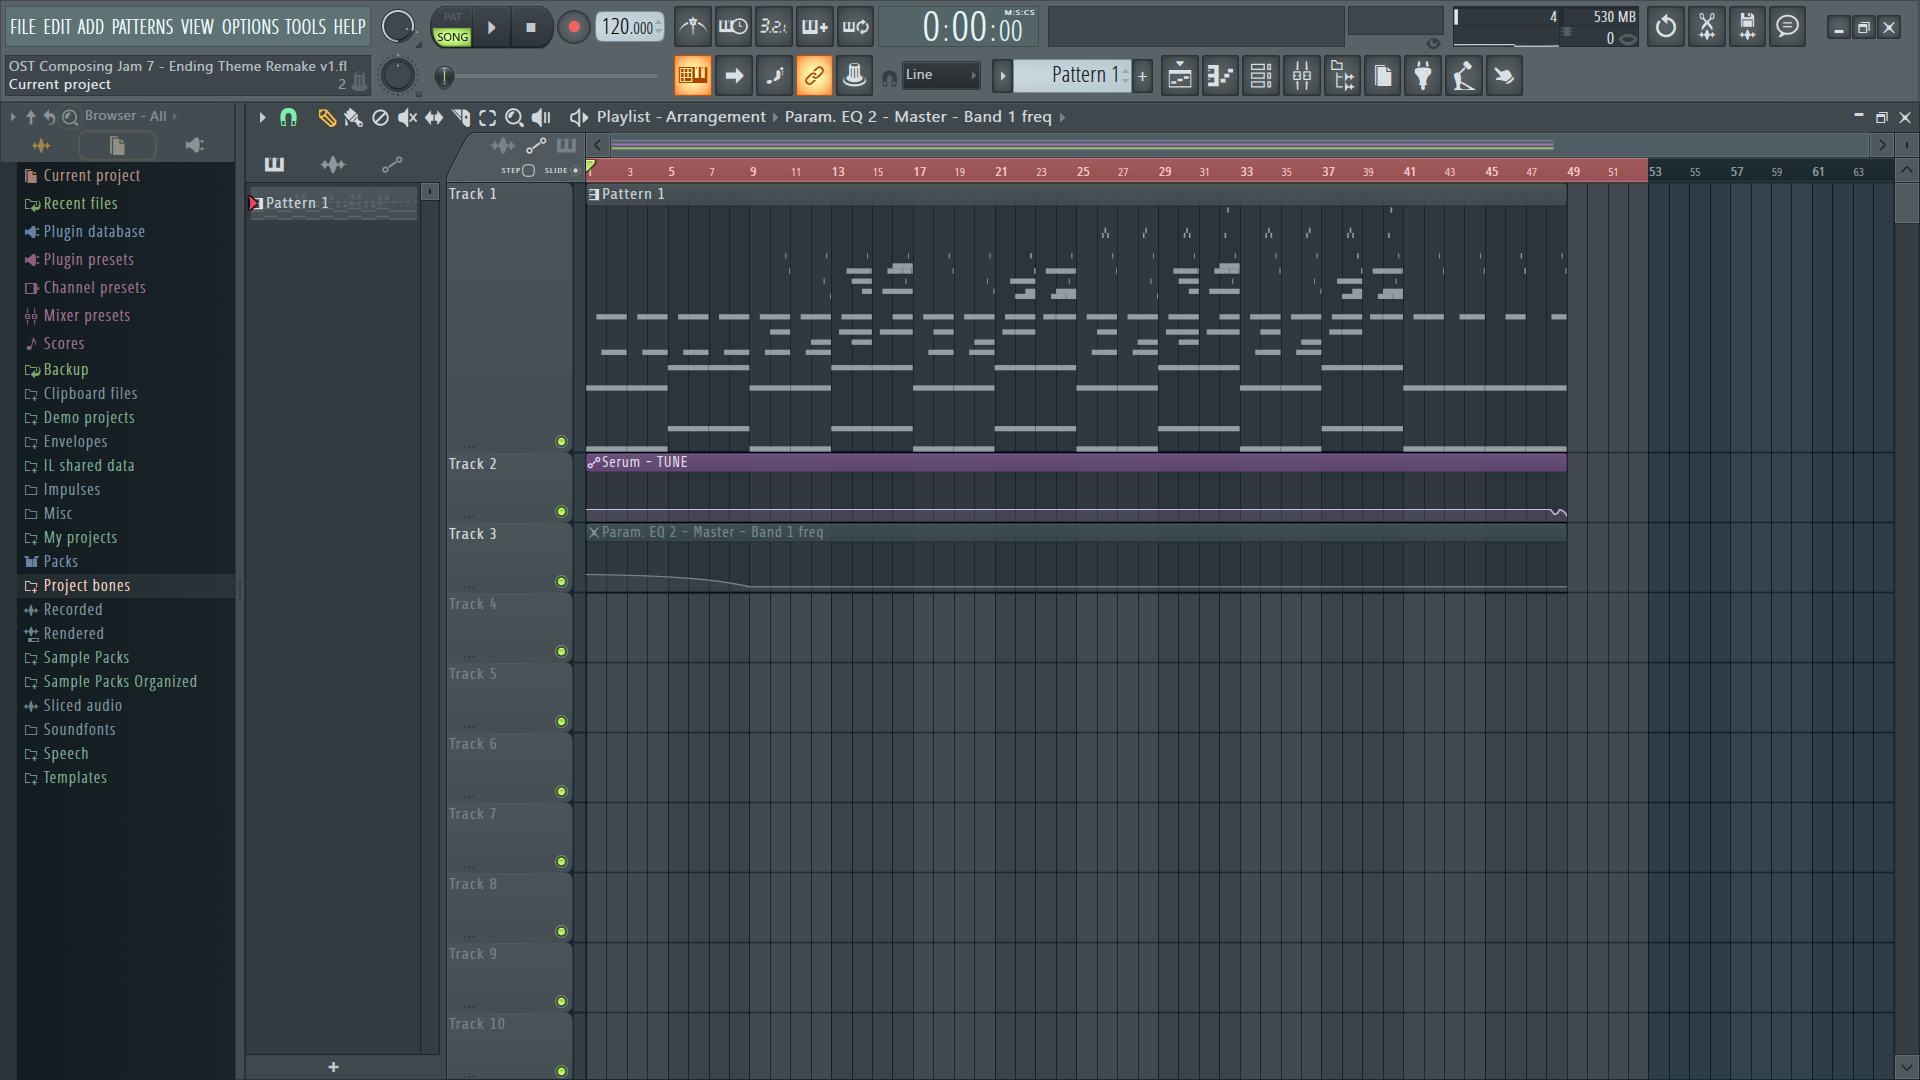Click the Line dropdown for draw mode
Screen dimensions: 1920x1080
click(942, 75)
